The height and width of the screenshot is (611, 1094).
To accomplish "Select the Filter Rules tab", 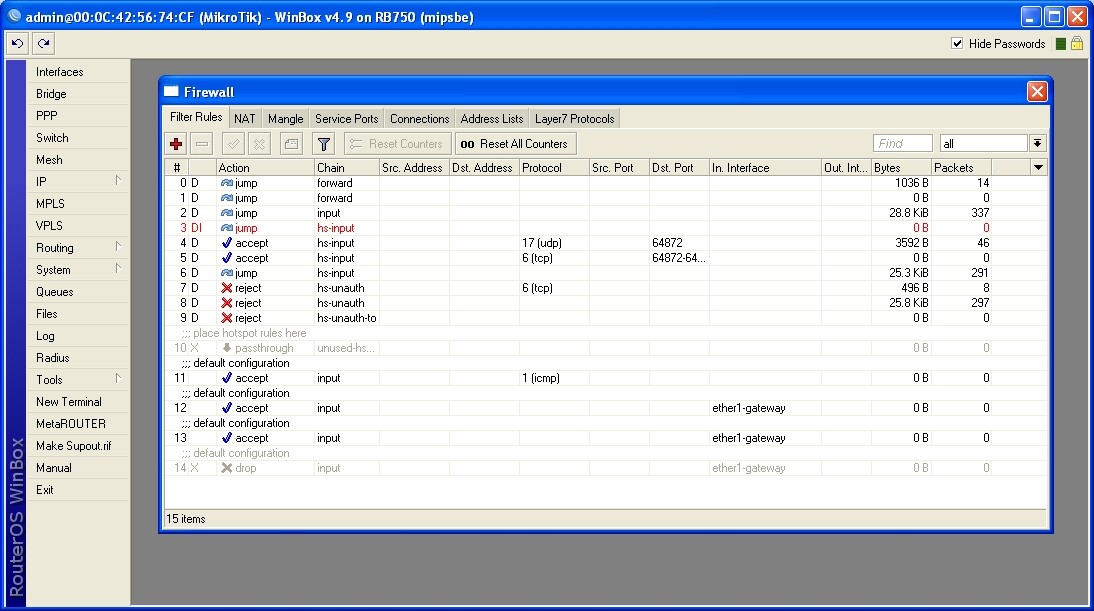I will coord(196,117).
